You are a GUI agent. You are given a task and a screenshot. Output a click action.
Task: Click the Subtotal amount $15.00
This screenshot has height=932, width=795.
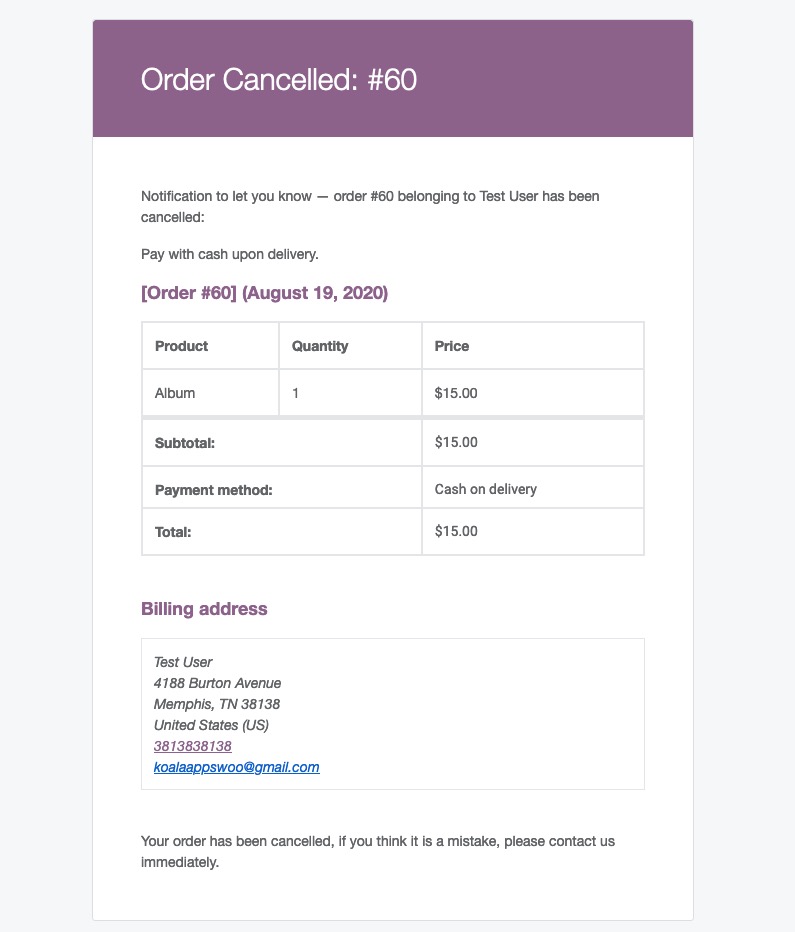click(x=456, y=442)
